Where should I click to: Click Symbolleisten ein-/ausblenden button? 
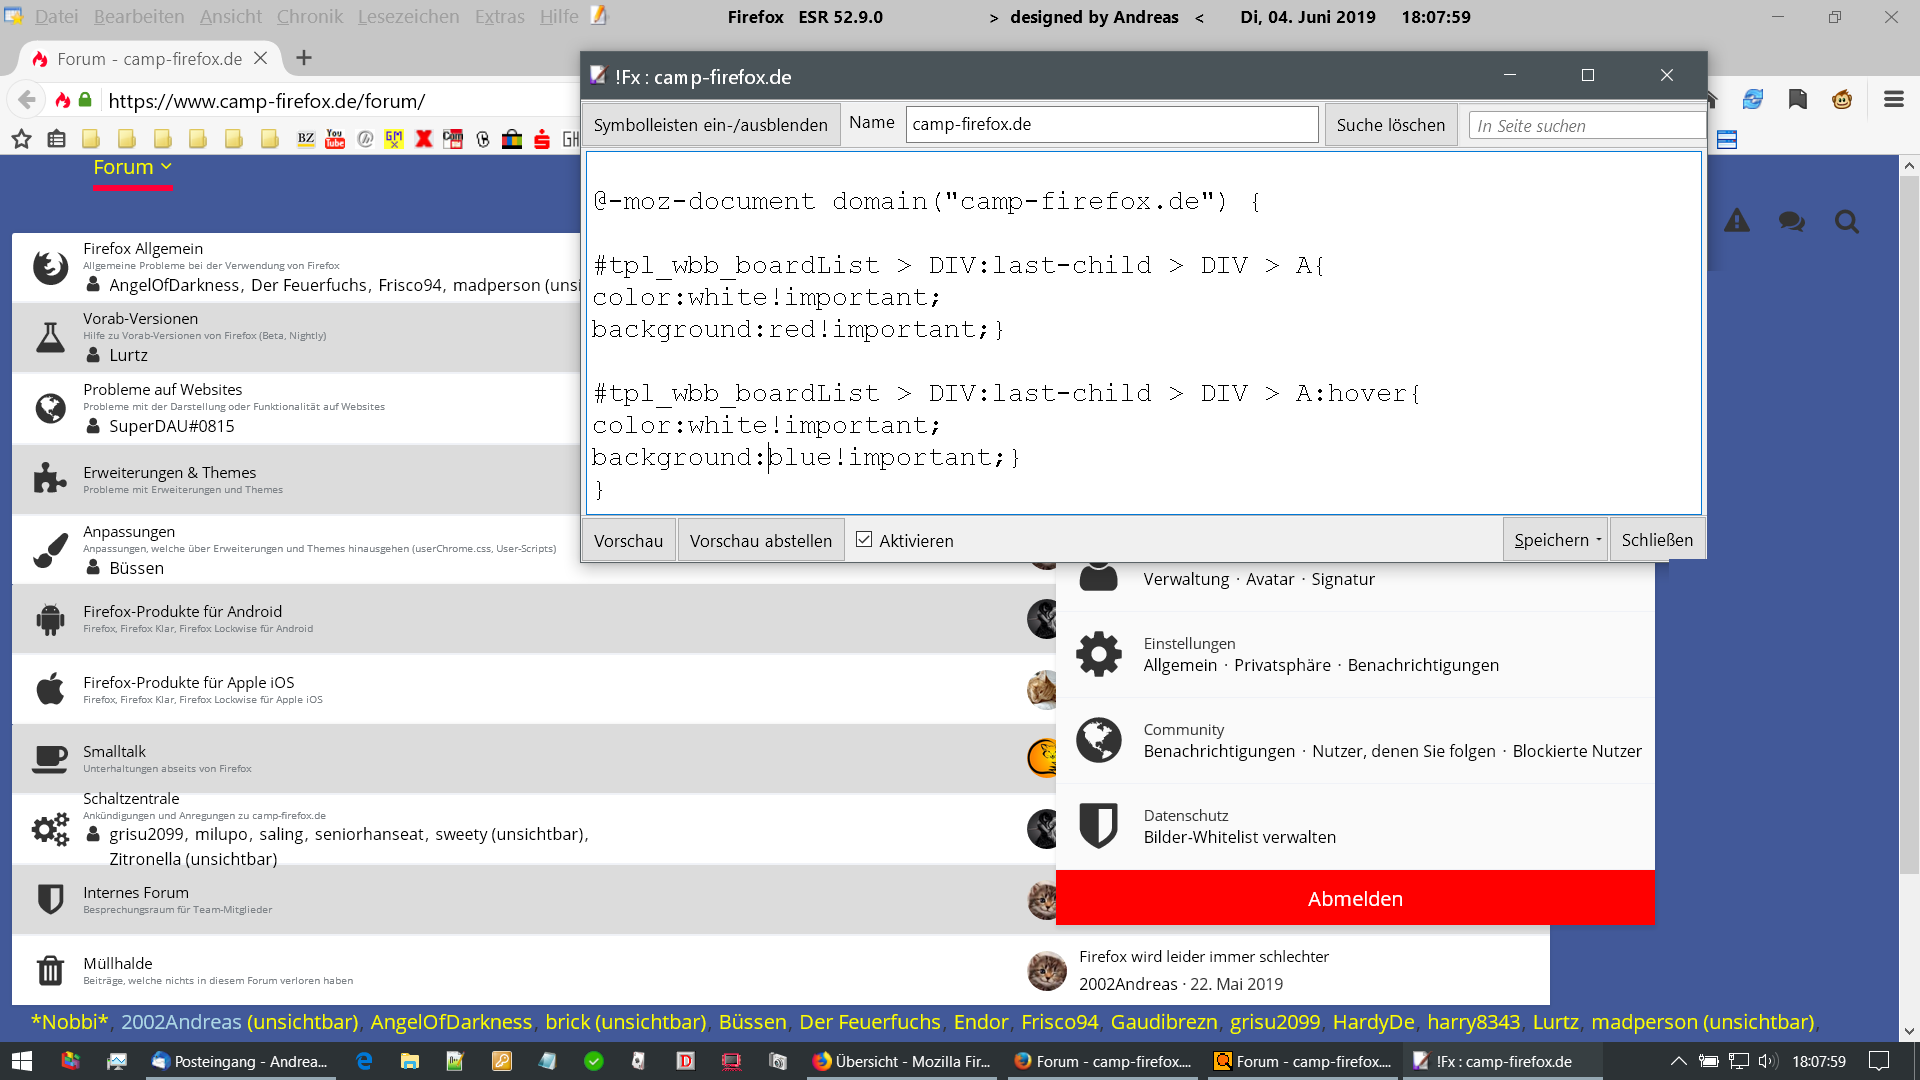[710, 125]
